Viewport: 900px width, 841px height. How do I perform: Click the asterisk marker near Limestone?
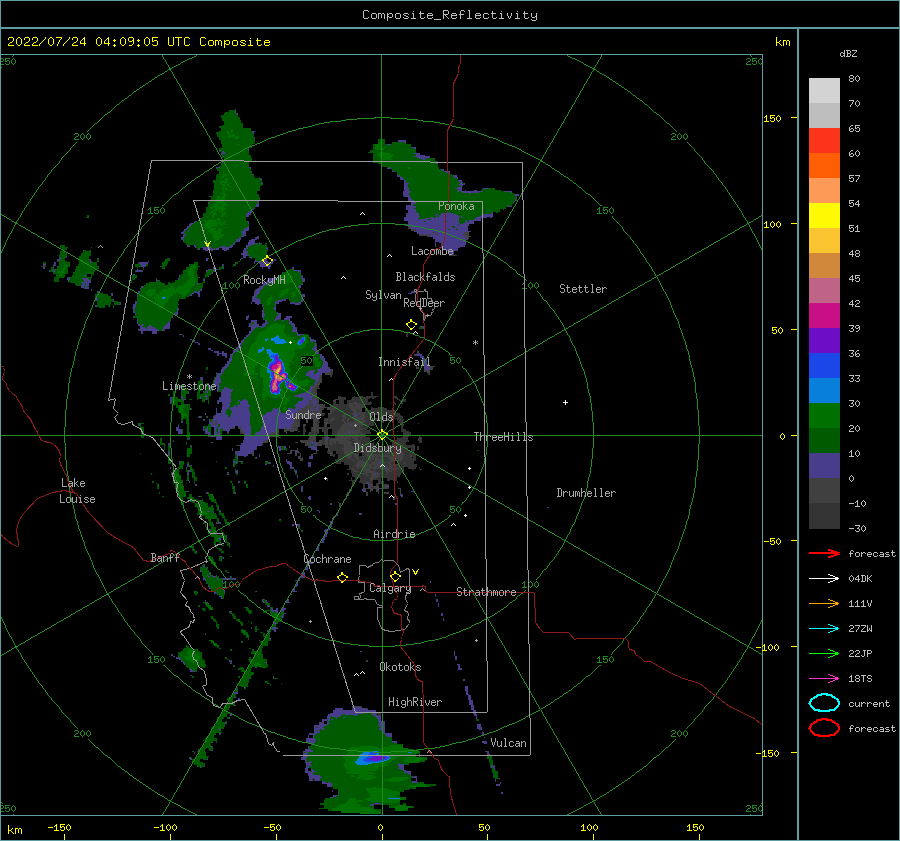(189, 377)
